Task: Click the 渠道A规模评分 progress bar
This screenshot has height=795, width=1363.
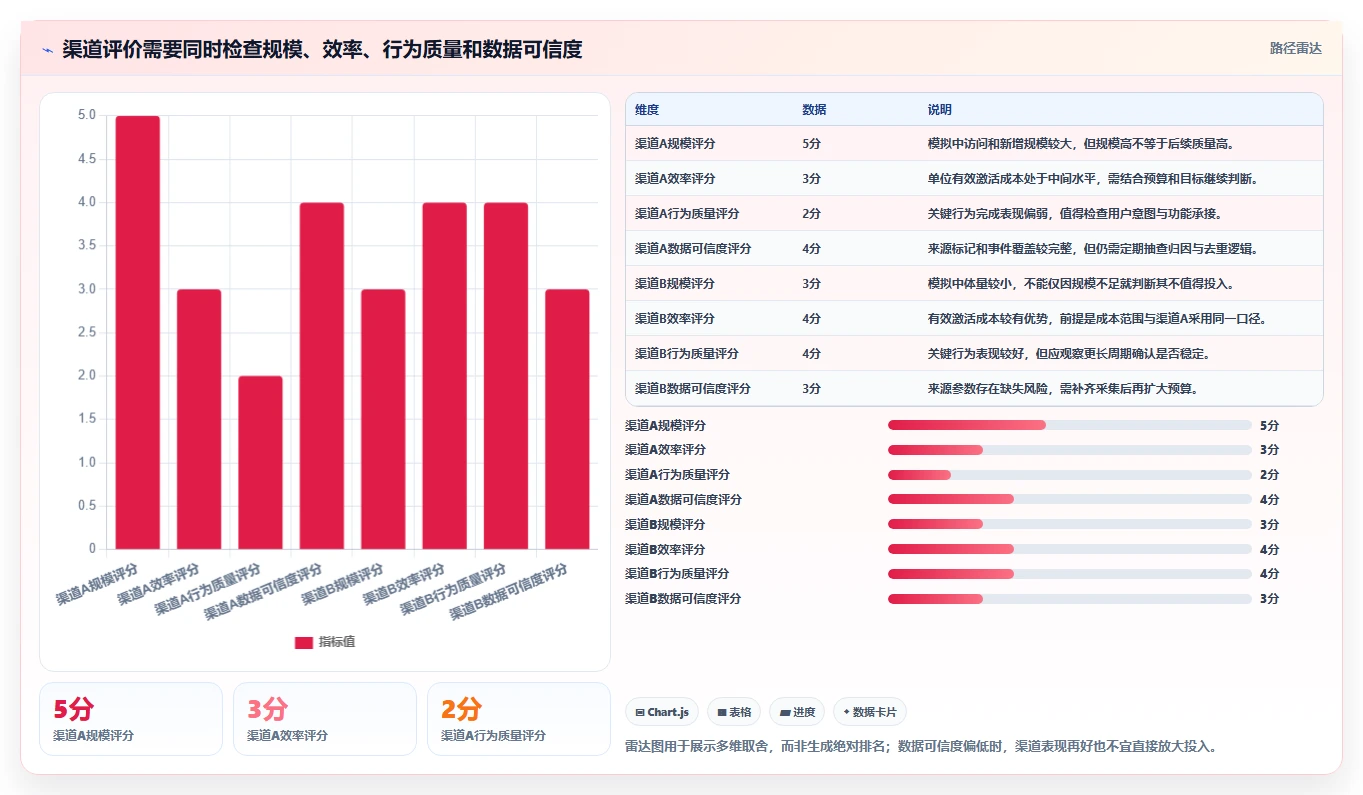Action: click(x=1069, y=425)
